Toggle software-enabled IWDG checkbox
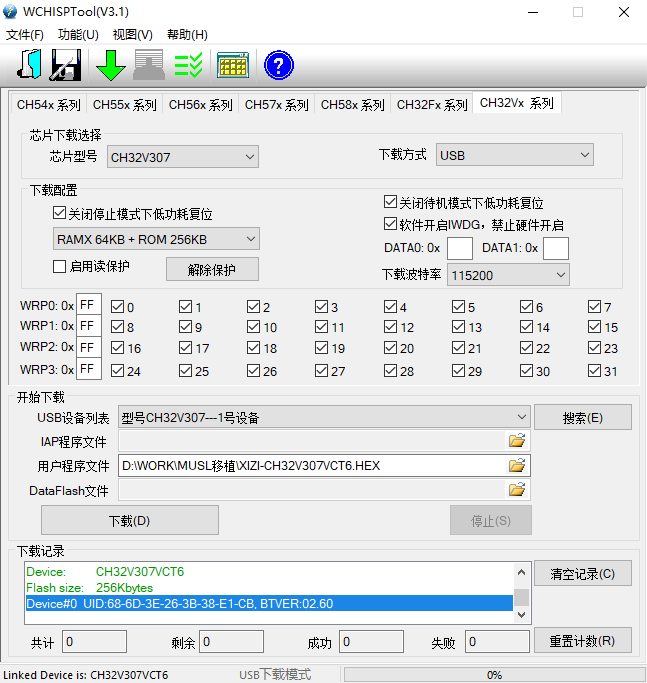This screenshot has width=647, height=683. [x=390, y=224]
